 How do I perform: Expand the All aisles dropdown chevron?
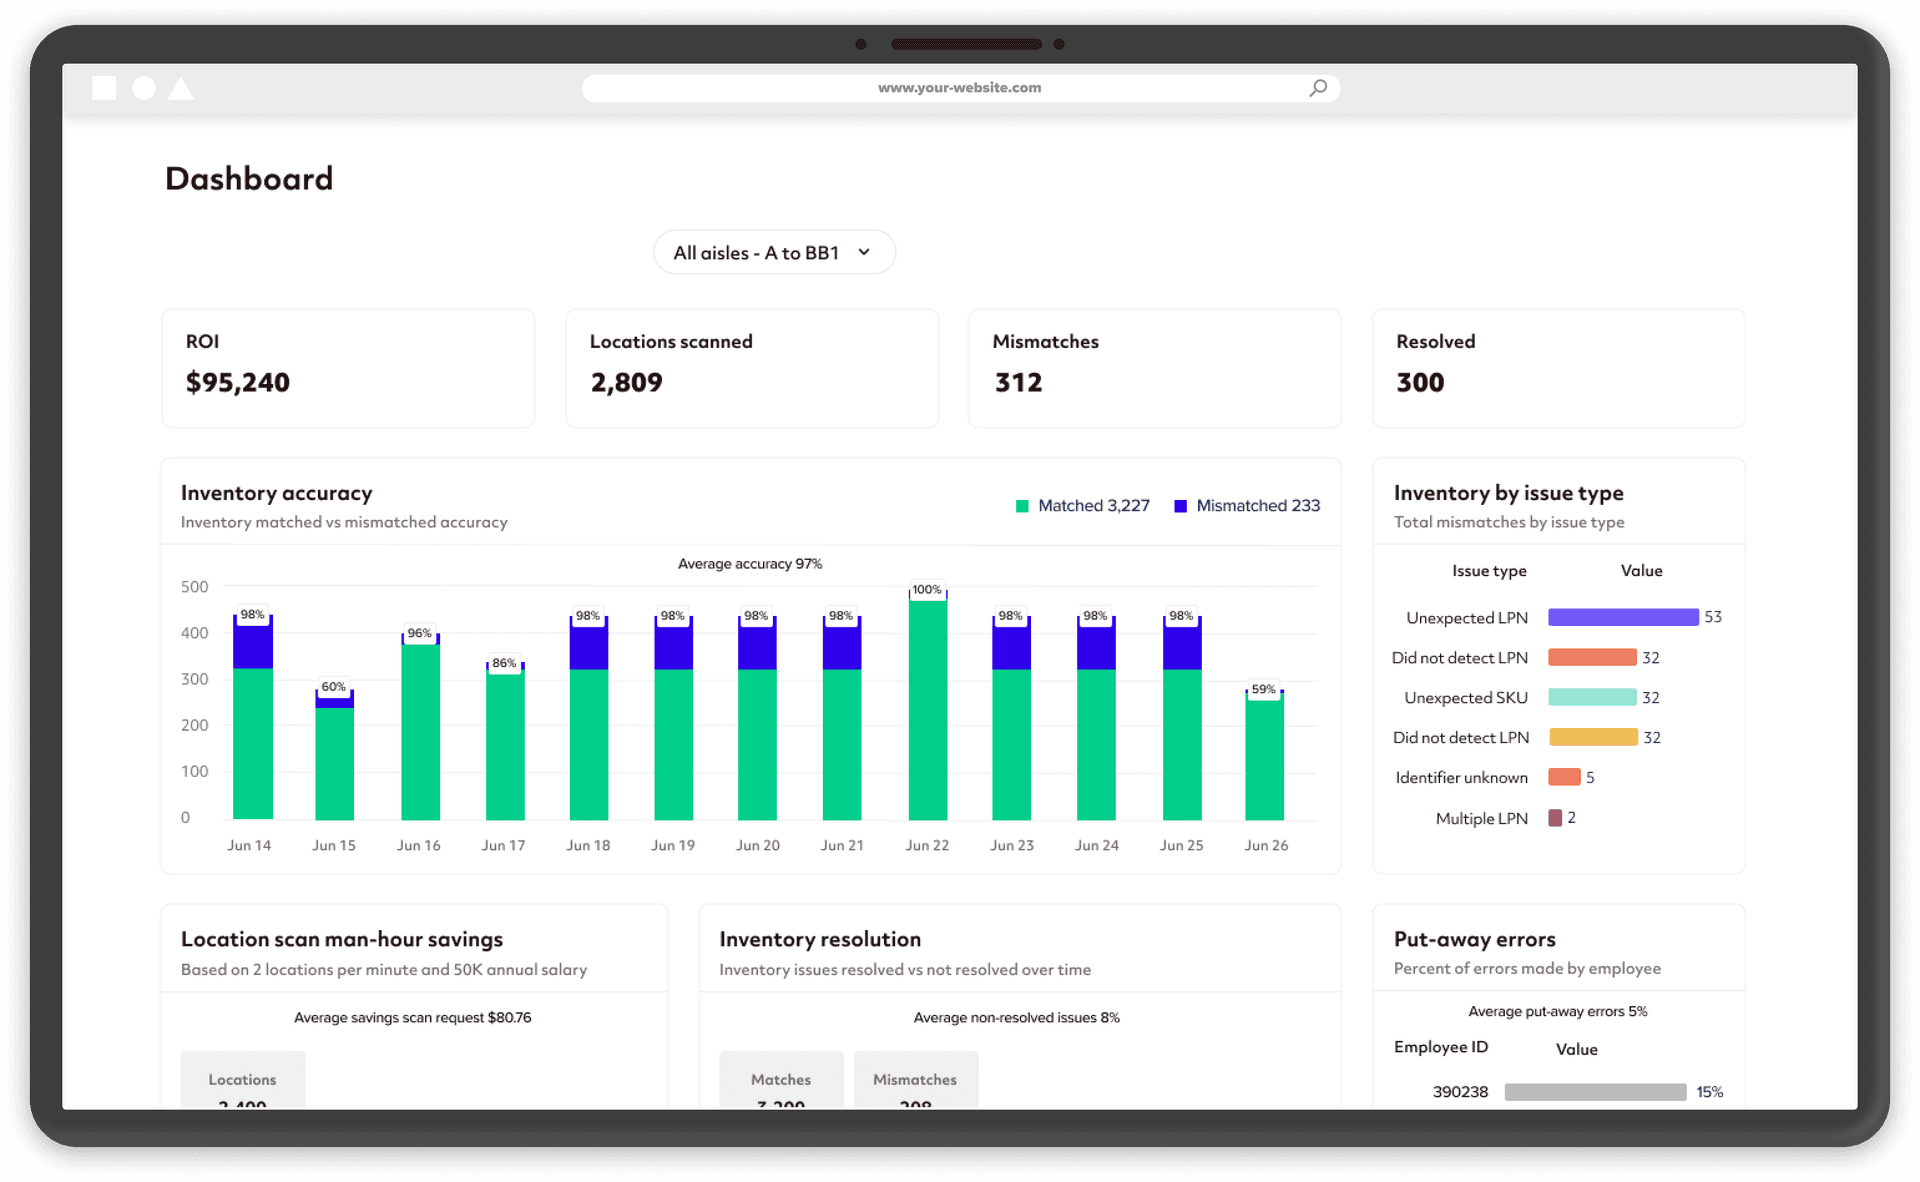[x=864, y=252]
